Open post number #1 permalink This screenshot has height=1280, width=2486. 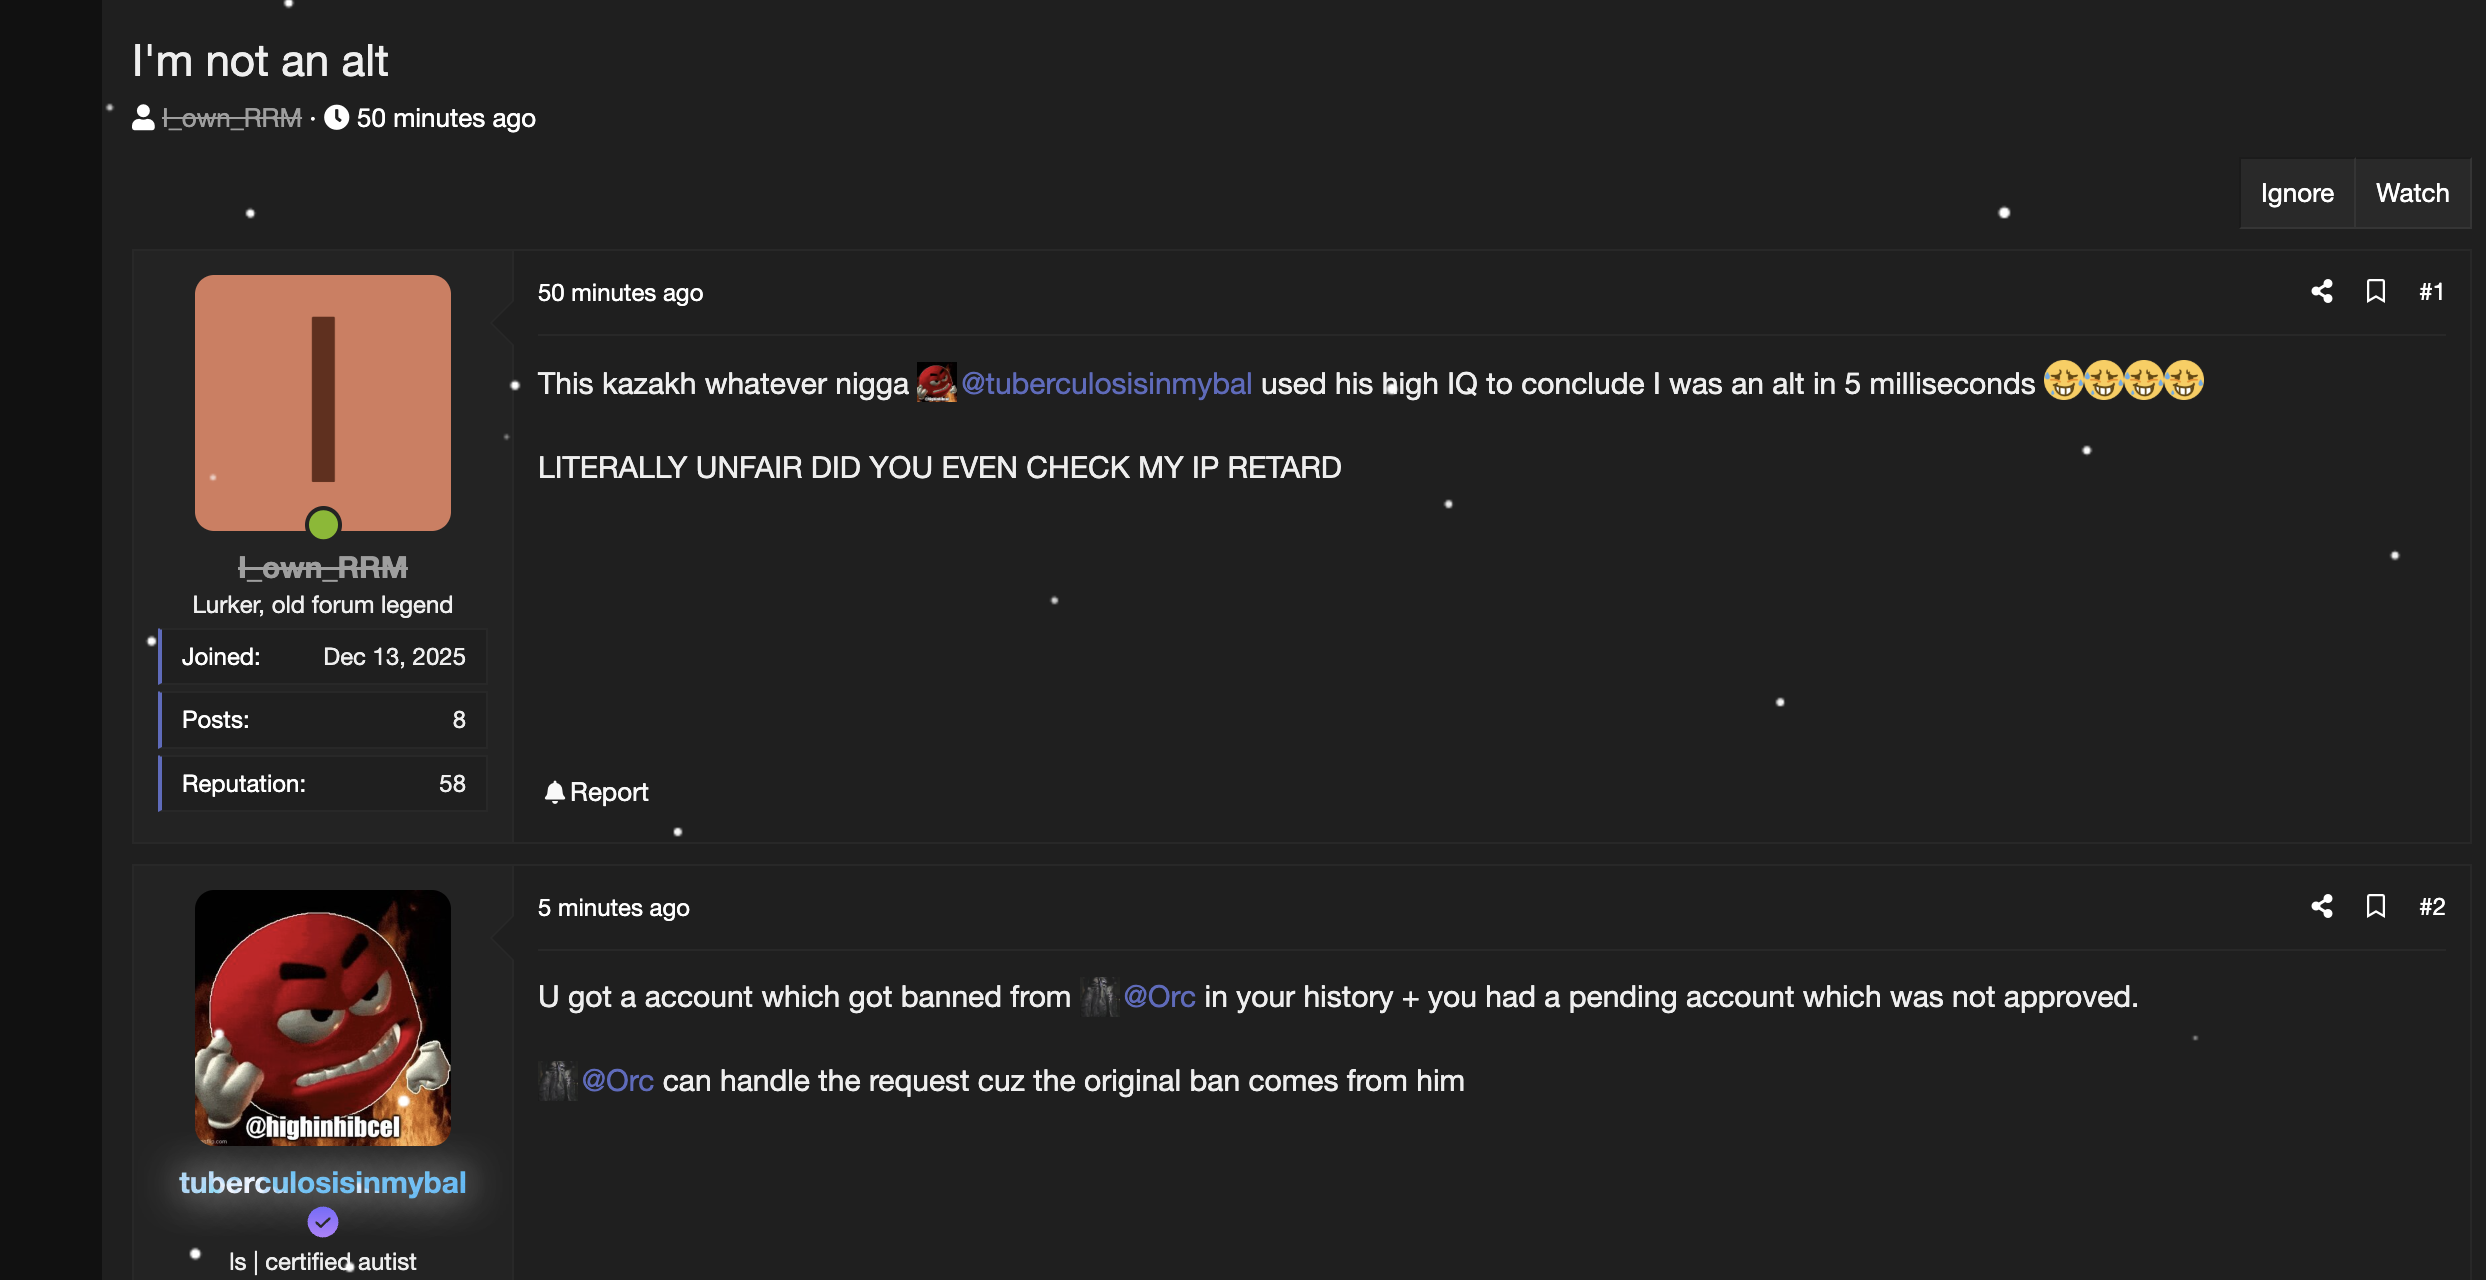[x=2432, y=292]
